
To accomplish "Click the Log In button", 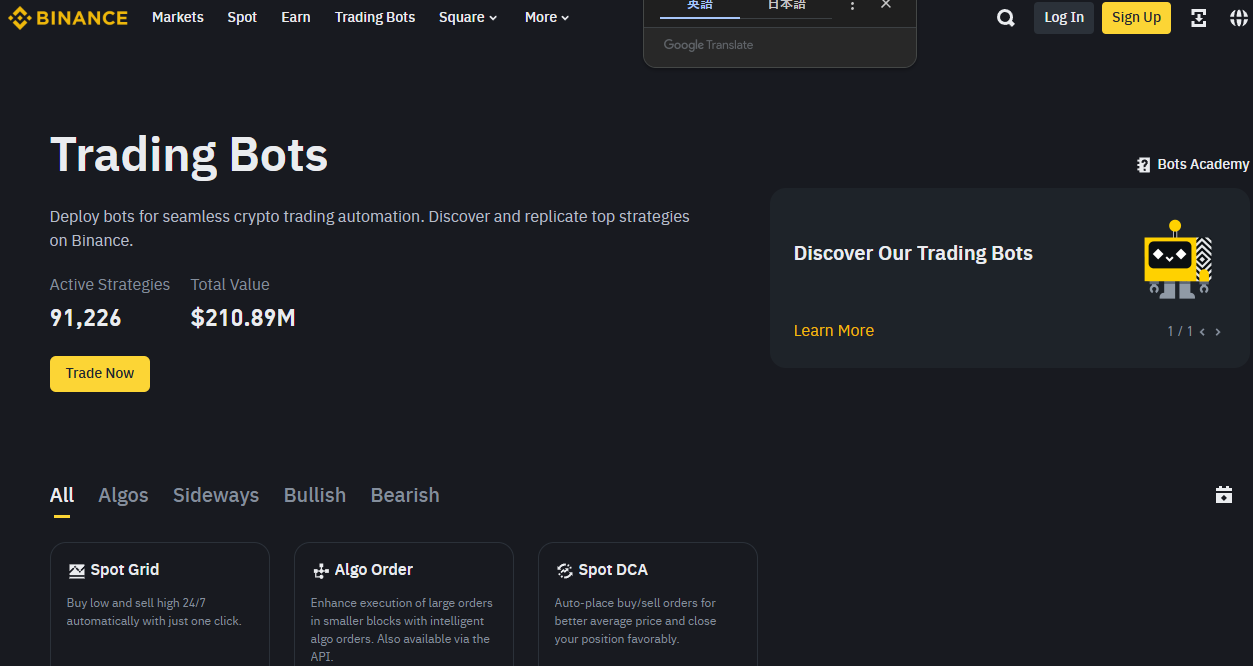I will 1064,18.
